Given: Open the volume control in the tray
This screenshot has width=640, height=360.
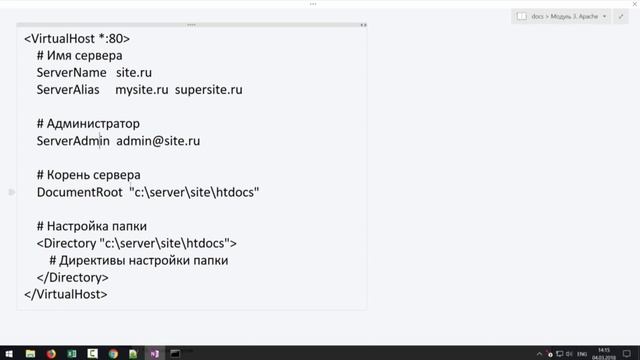Looking at the screenshot, I should pyautogui.click(x=569, y=354).
